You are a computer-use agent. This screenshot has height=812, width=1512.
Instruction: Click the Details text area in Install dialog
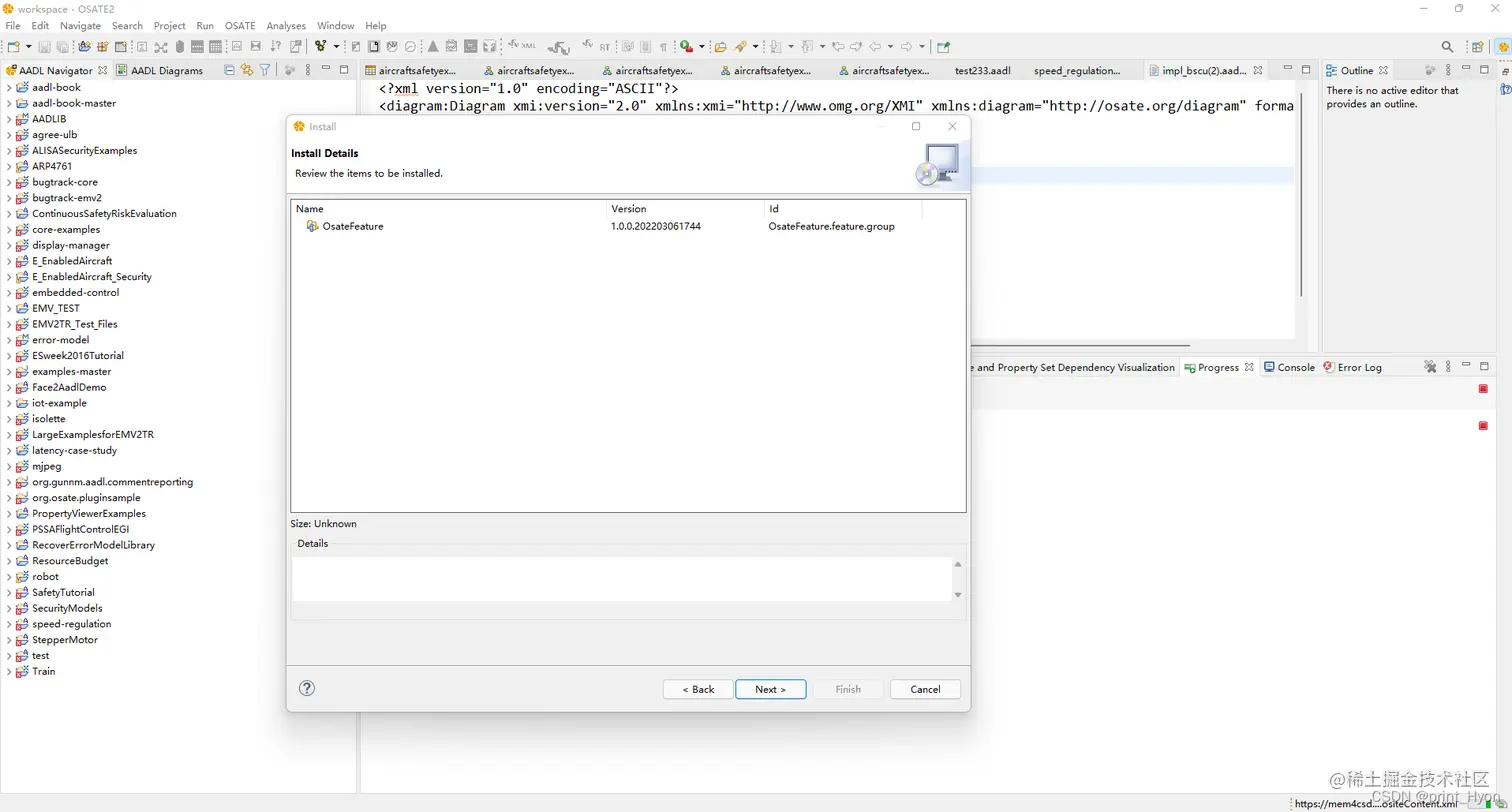(621, 578)
